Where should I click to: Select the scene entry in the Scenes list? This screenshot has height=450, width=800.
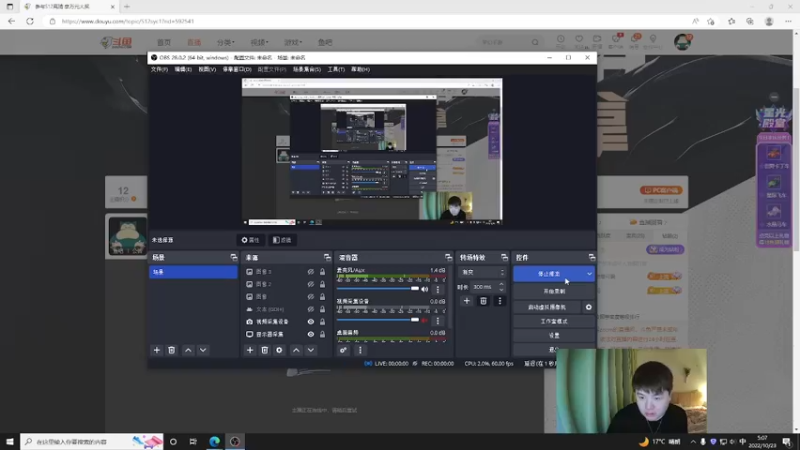[x=193, y=272]
